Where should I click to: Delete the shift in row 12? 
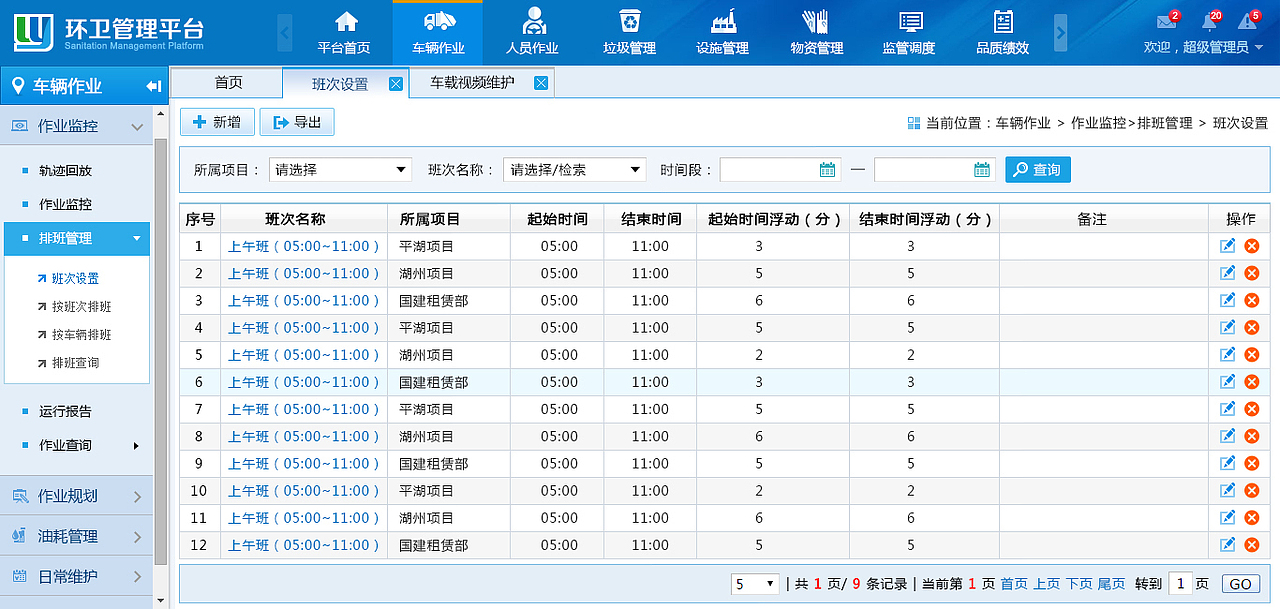(1251, 544)
